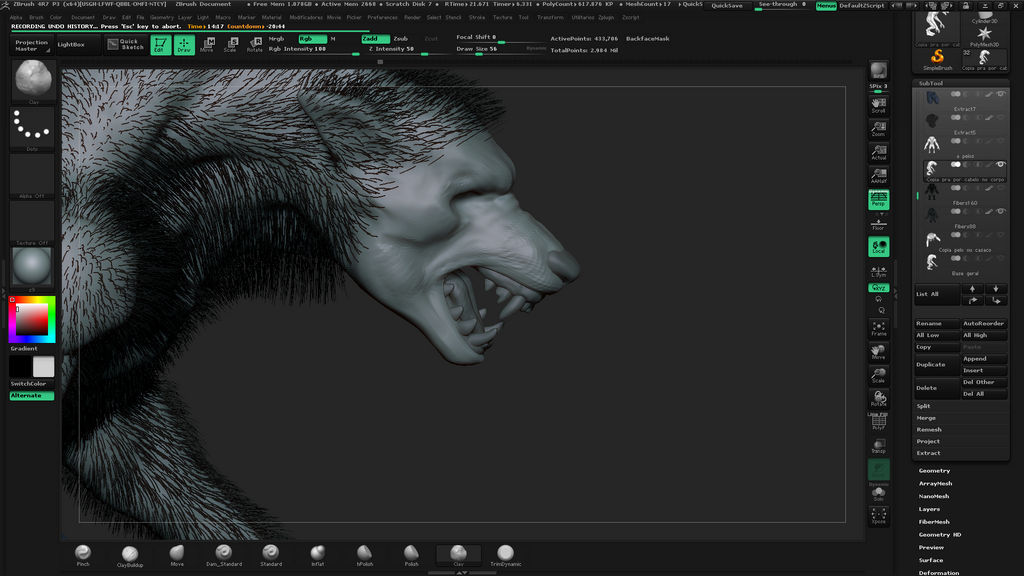Expand the FiberMesh section
1024x576 pixels.
(934, 522)
